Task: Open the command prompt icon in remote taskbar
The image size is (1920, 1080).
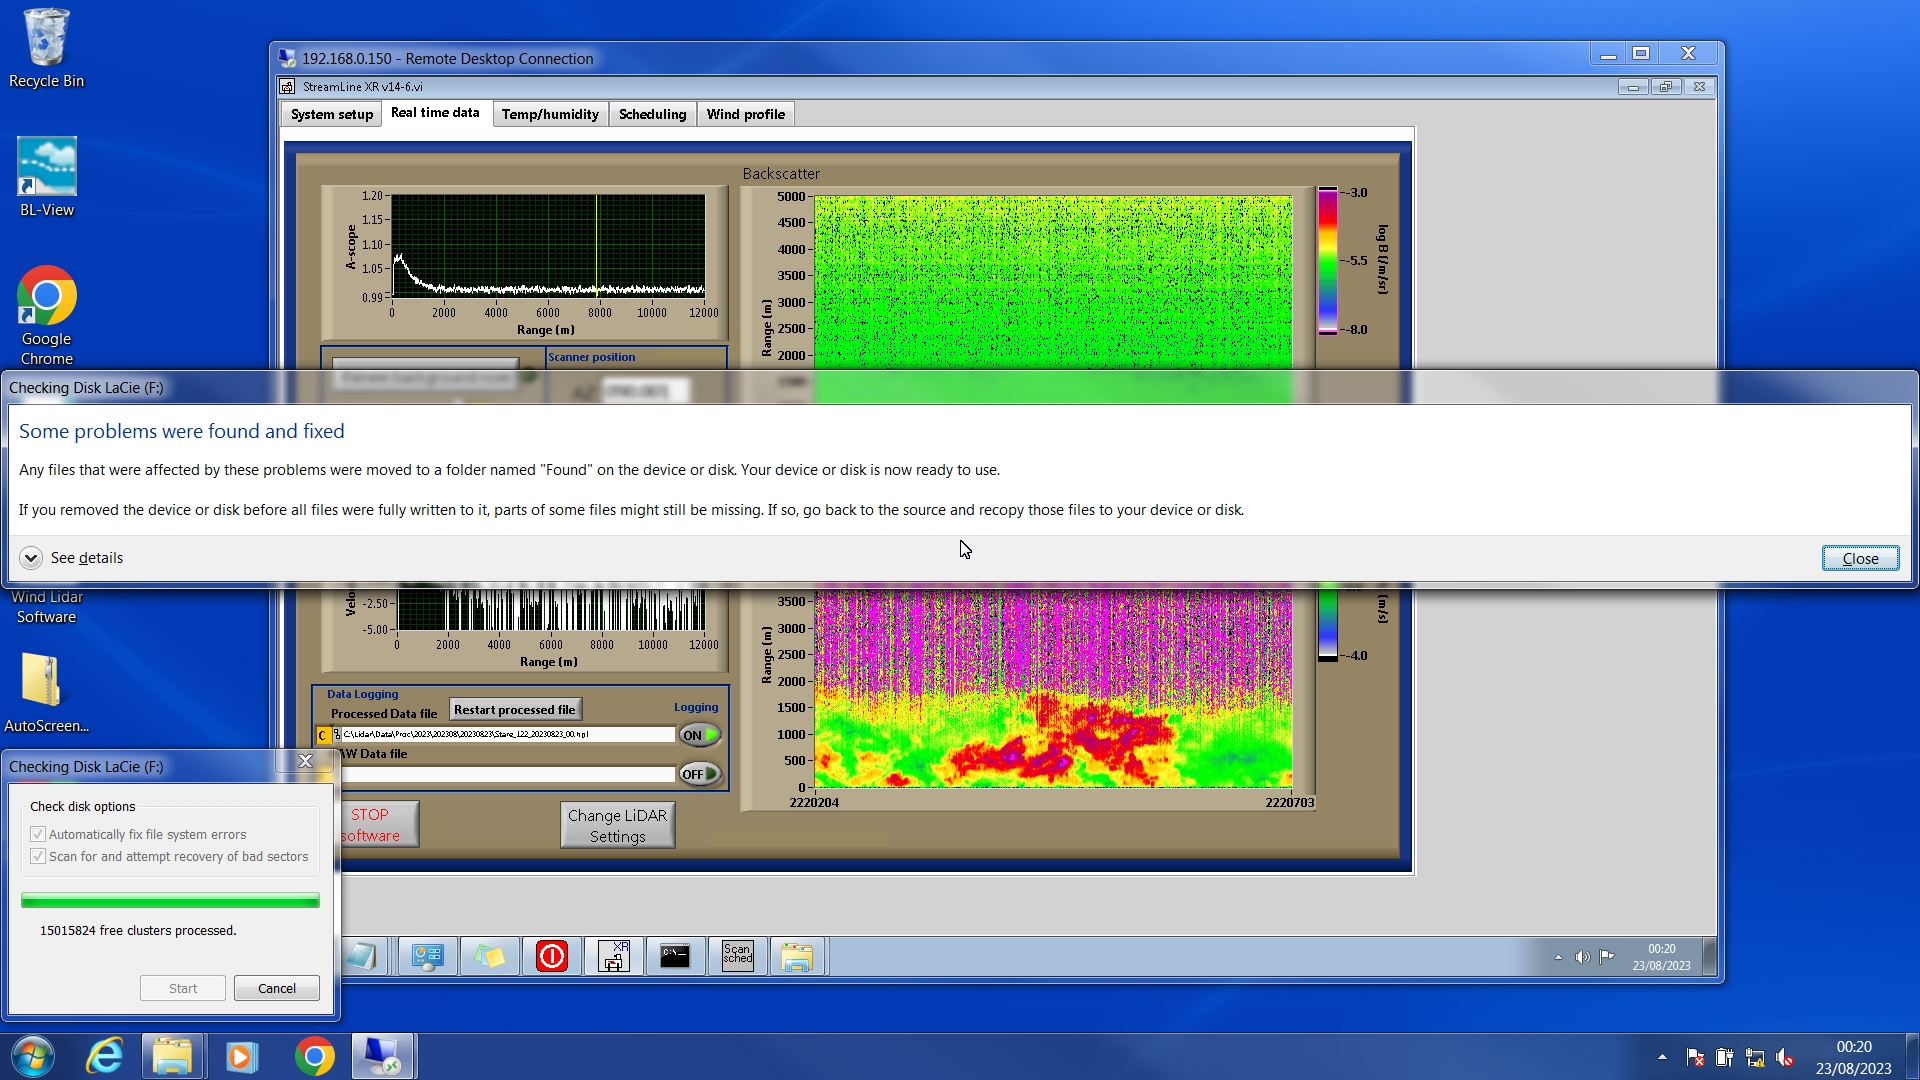Action: 675,956
